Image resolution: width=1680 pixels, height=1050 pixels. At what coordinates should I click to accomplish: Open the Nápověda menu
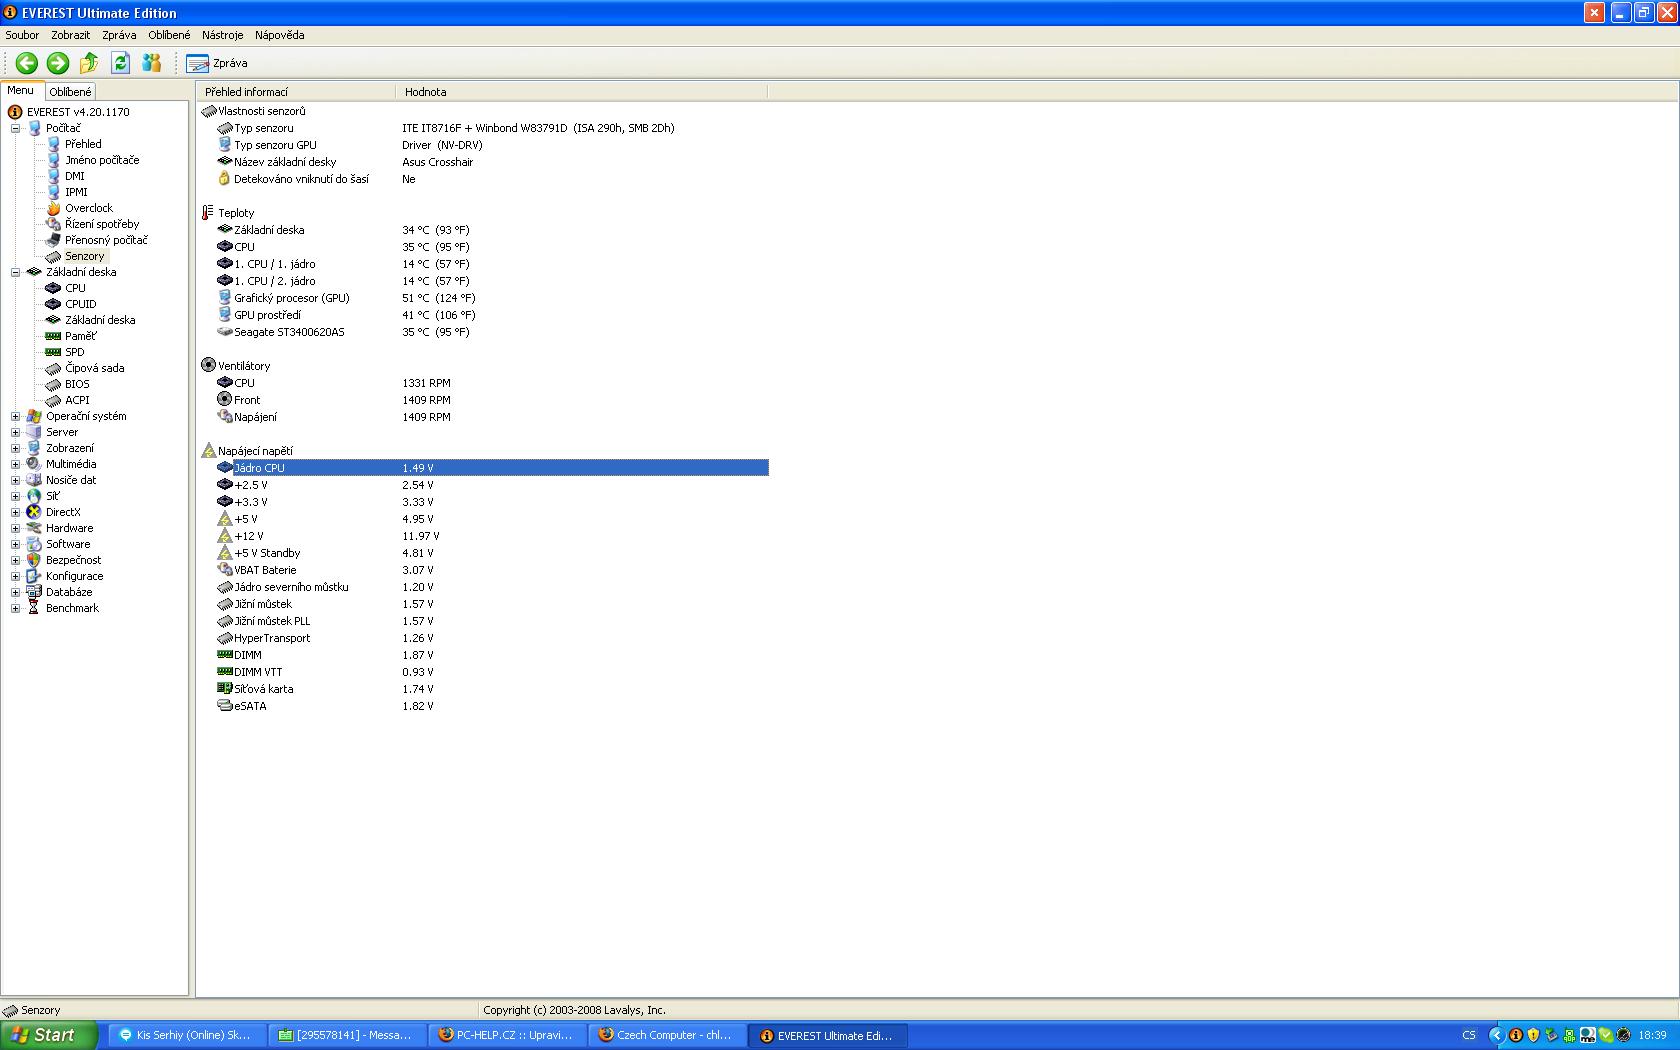[x=279, y=35]
